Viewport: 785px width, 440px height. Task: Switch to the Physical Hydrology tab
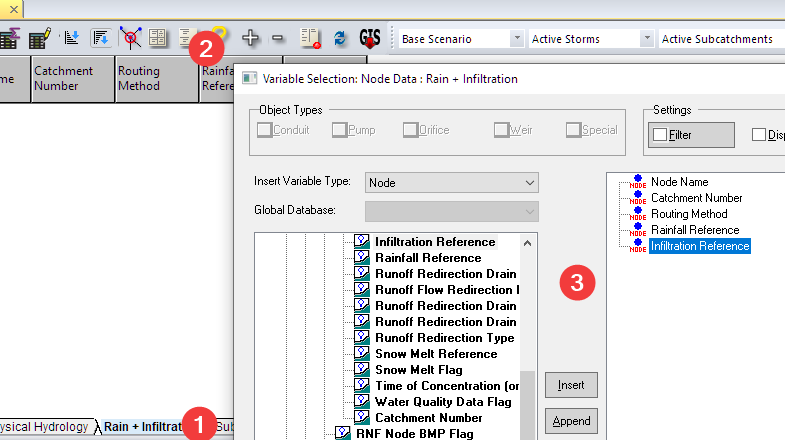(45, 426)
